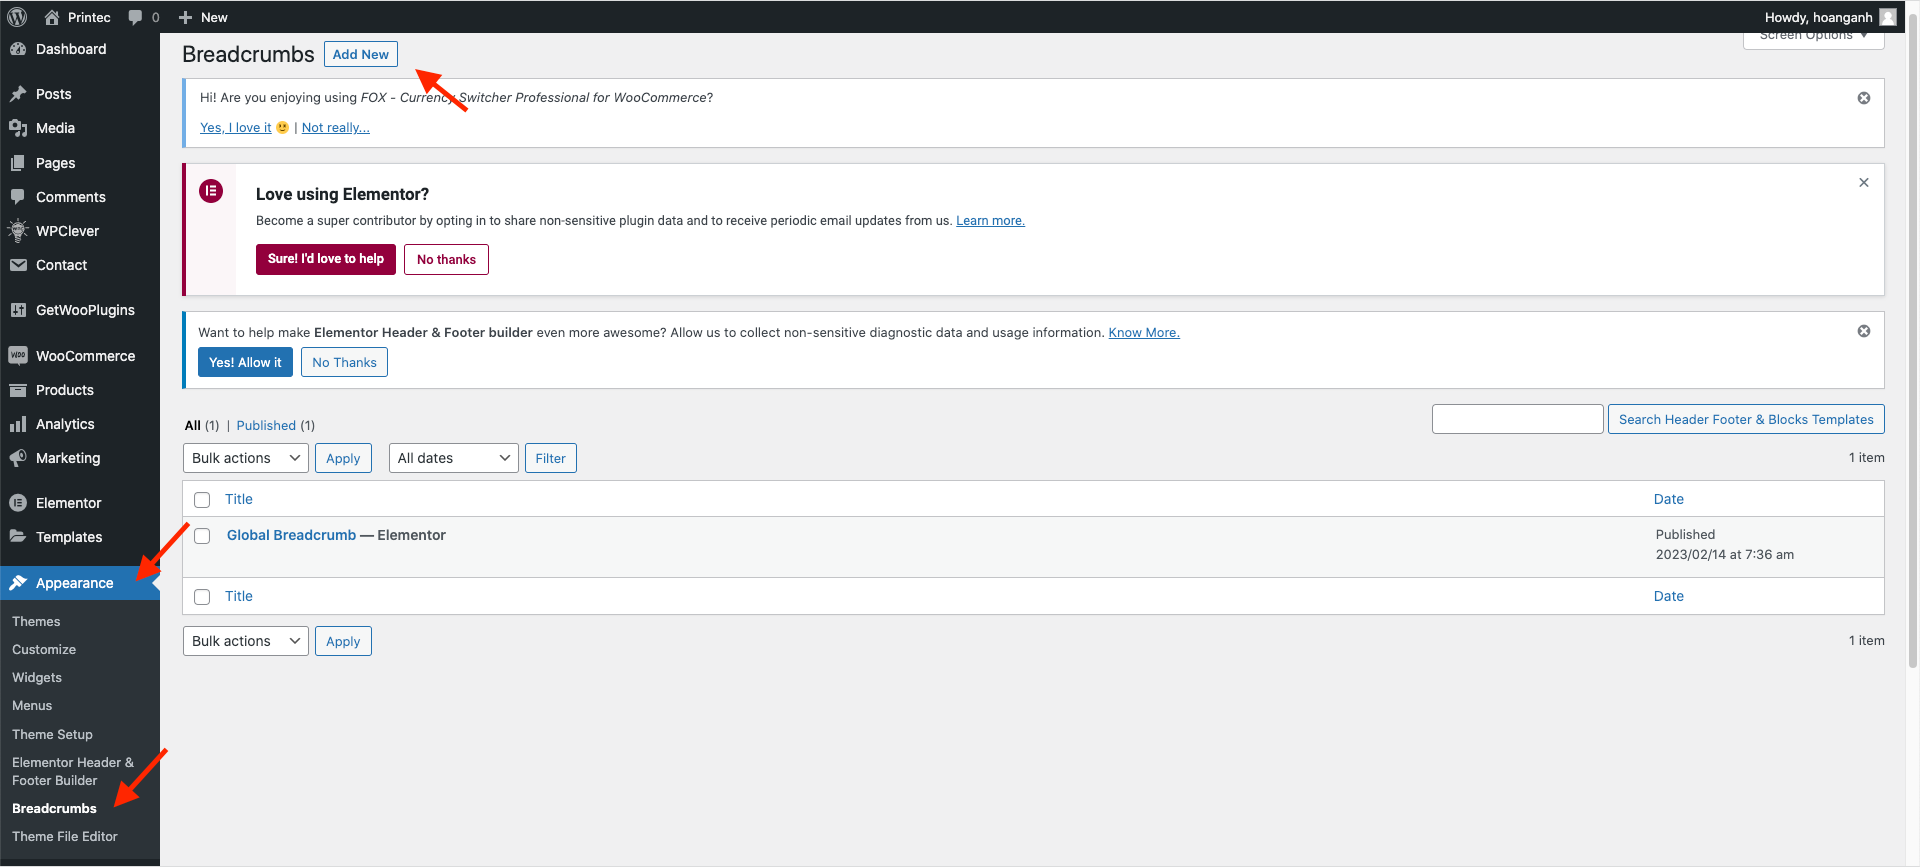Click the Analytics bar chart icon
This screenshot has width=1920, height=867.
[18, 424]
